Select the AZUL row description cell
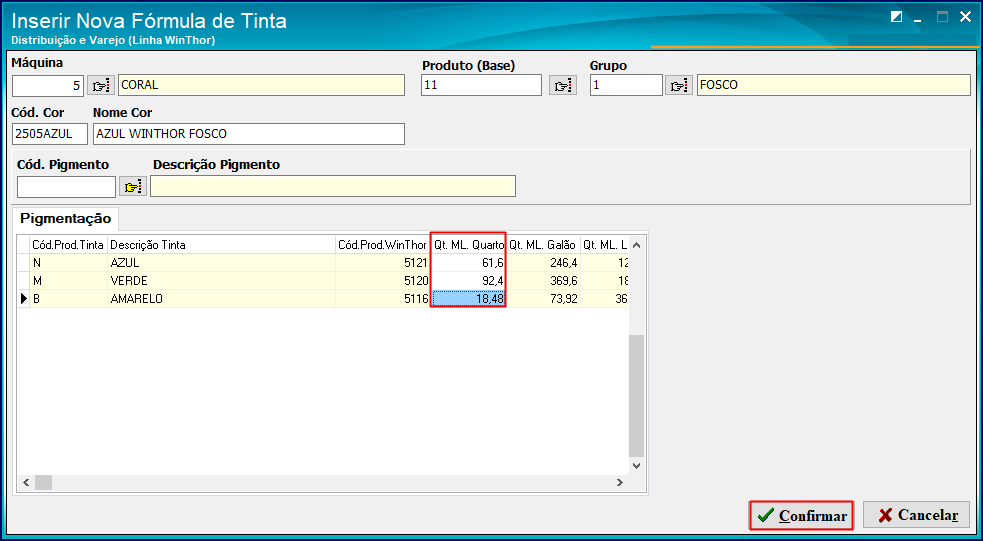This screenshot has height=541, width=983. click(221, 263)
